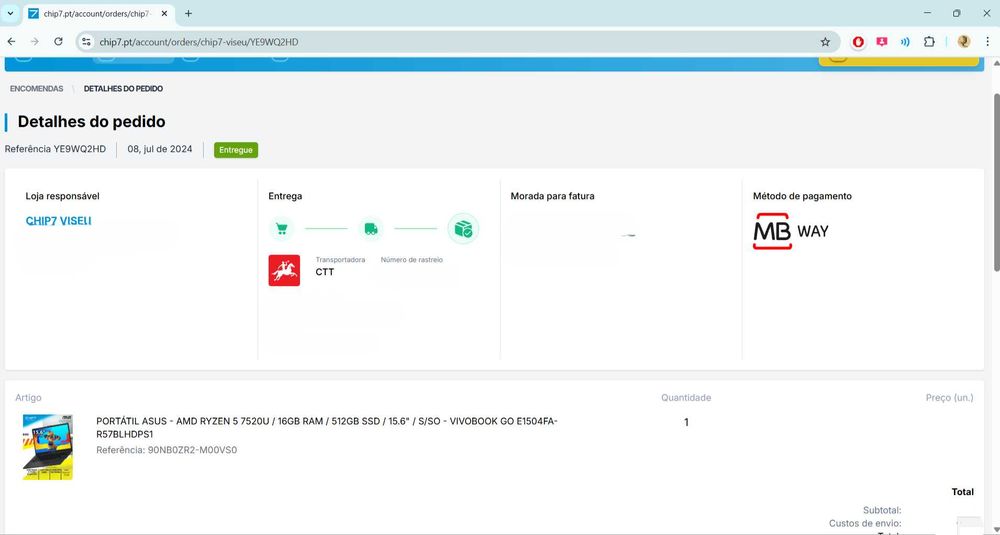The height and width of the screenshot is (535, 1000).
Task: Click Detalhes do pedido breadcrumb
Action: click(123, 89)
